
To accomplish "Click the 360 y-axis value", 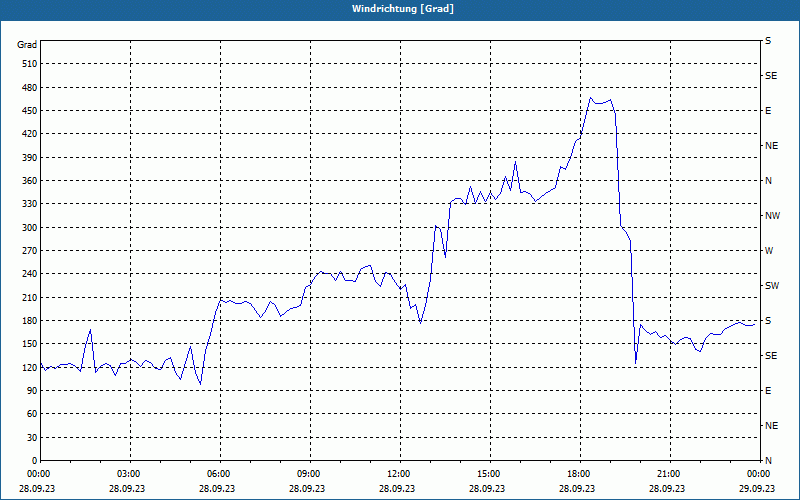I will pos(30,181).
